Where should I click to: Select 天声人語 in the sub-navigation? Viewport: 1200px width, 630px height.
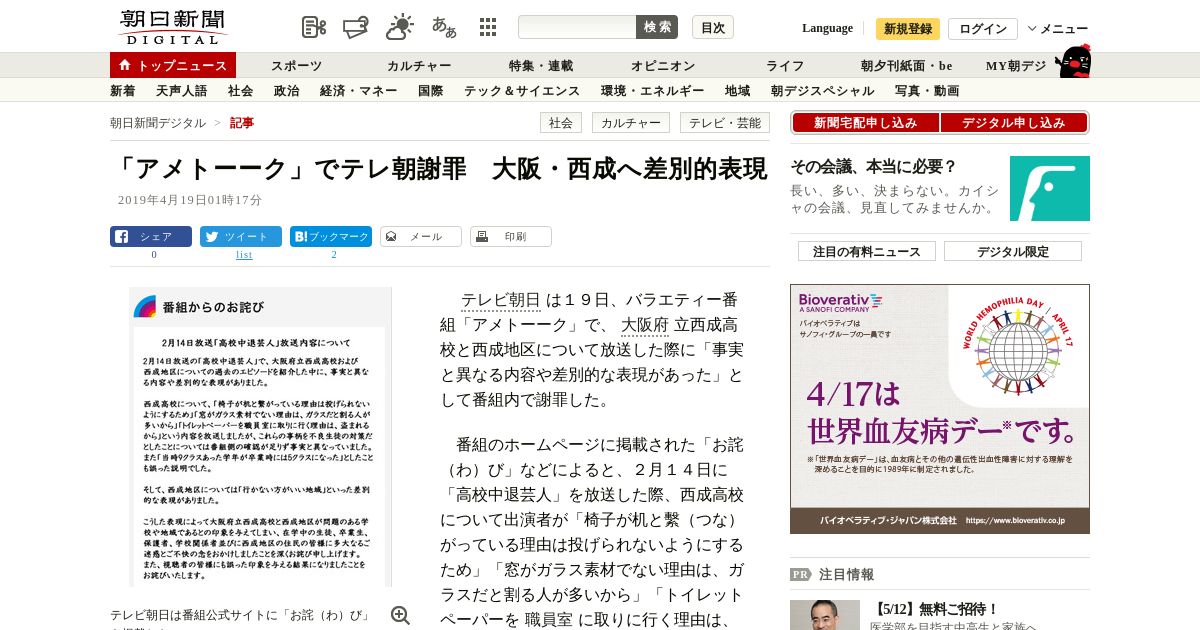(182, 91)
